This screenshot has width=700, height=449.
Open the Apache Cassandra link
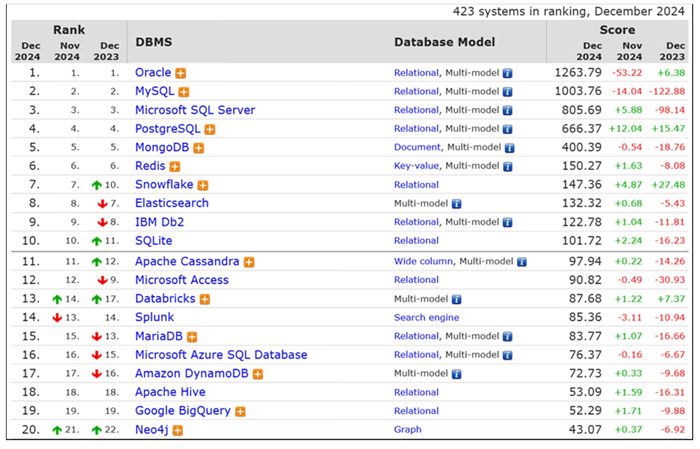[187, 261]
